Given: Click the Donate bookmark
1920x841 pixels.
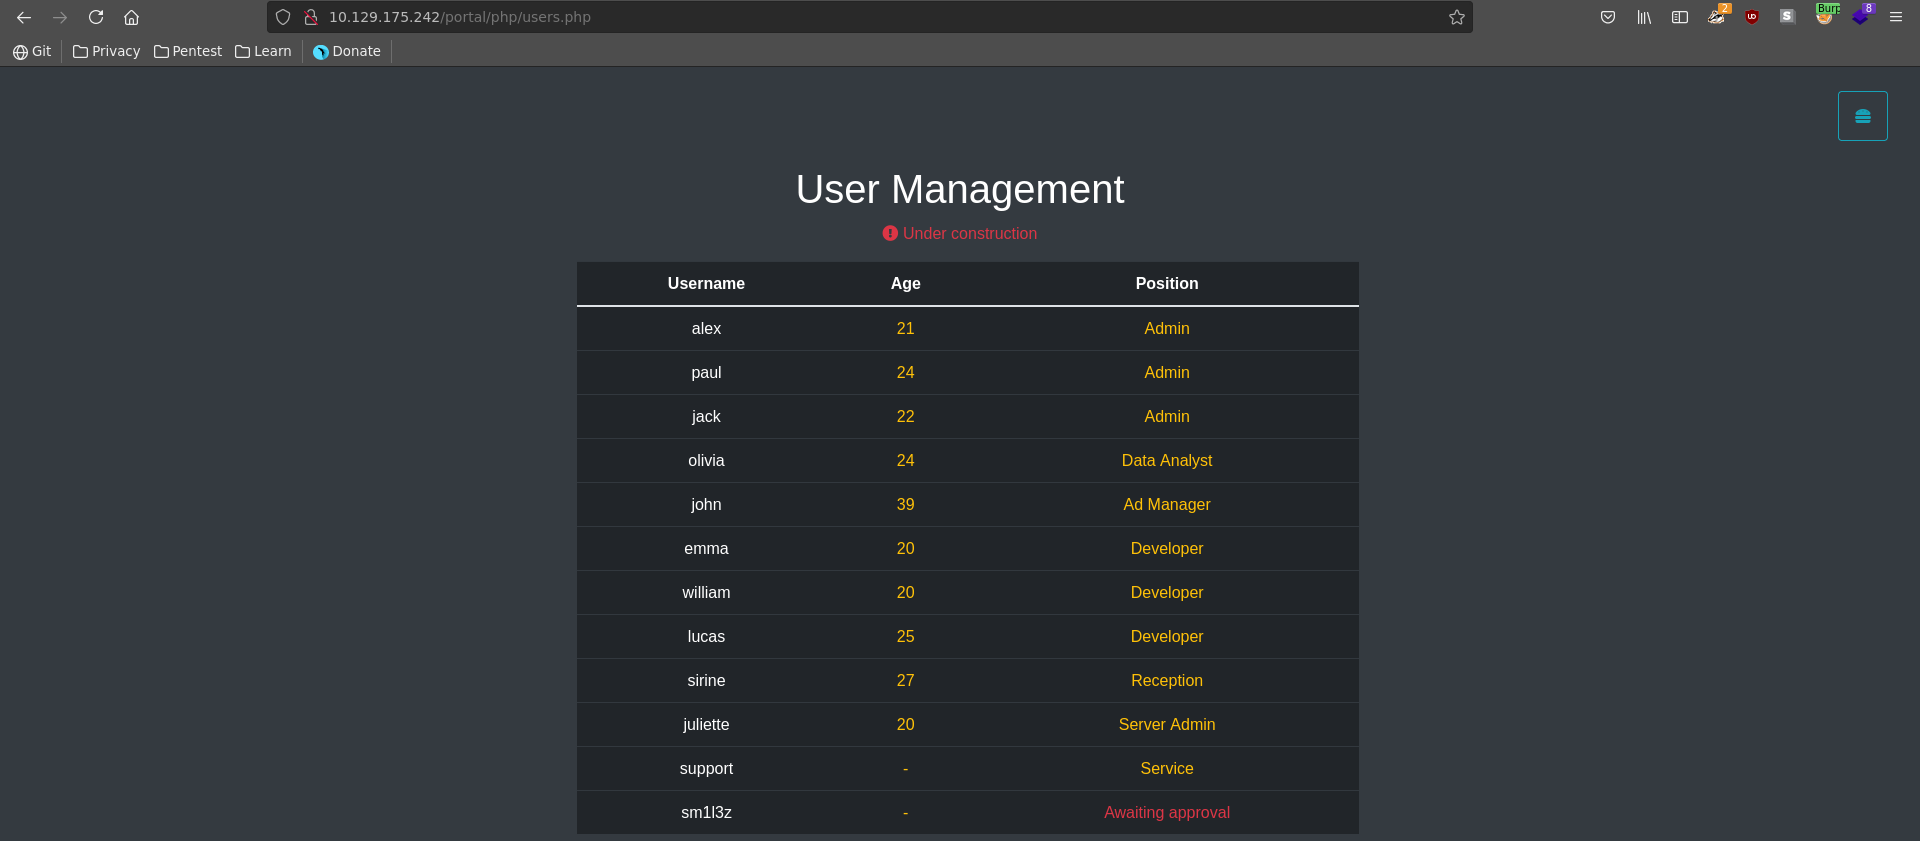Looking at the screenshot, I should click(x=347, y=51).
